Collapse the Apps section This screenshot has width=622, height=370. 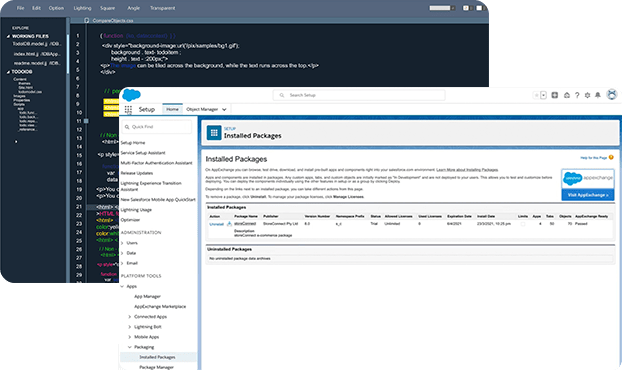coord(122,286)
